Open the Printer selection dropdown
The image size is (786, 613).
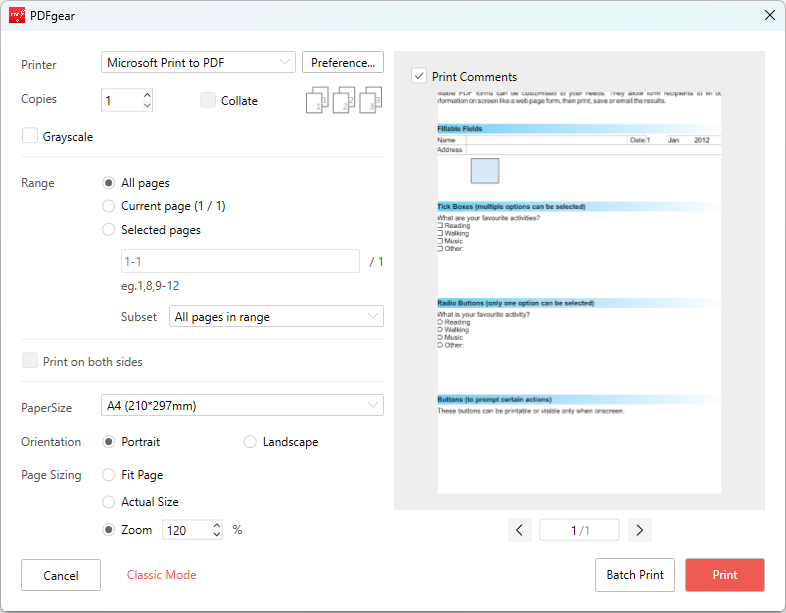pos(198,63)
